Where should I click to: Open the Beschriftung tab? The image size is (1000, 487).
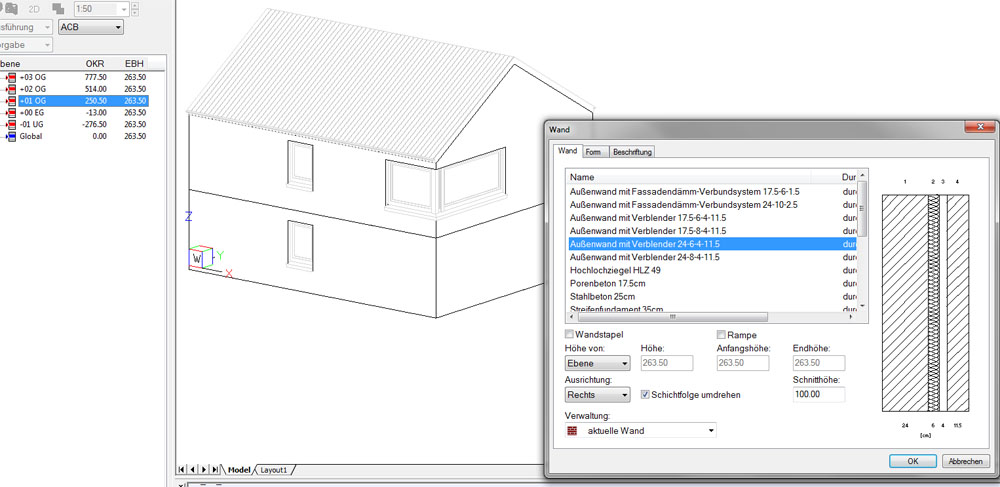point(632,152)
